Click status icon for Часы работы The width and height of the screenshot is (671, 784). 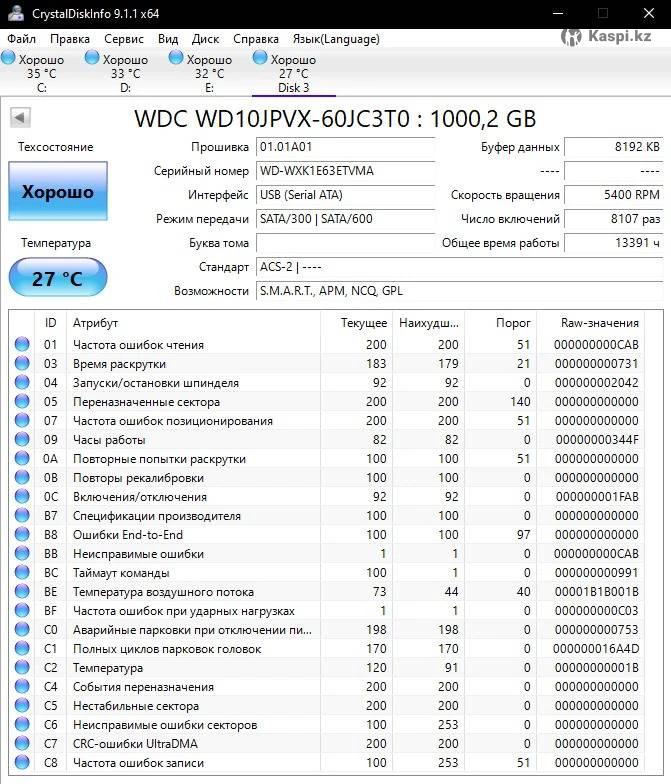tap(22, 439)
